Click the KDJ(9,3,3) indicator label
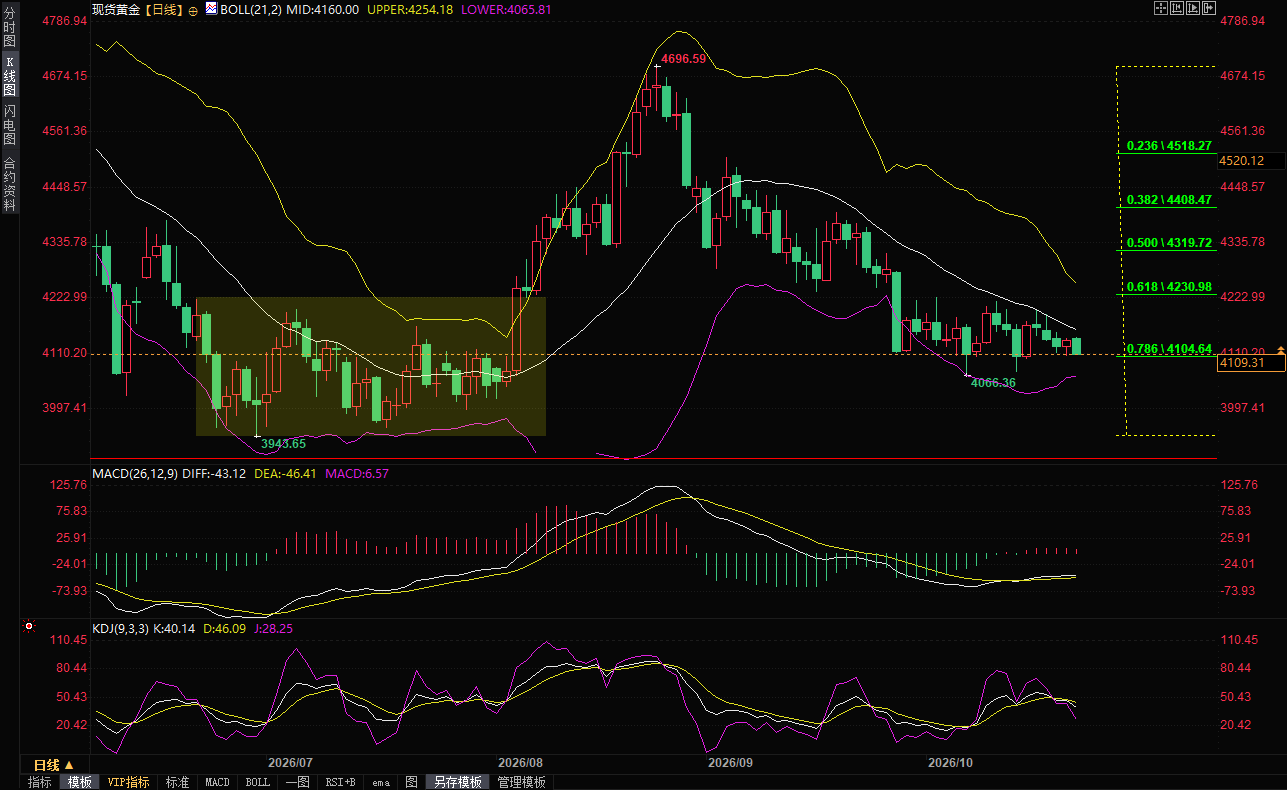This screenshot has height=790, width=1287. [x=120, y=628]
